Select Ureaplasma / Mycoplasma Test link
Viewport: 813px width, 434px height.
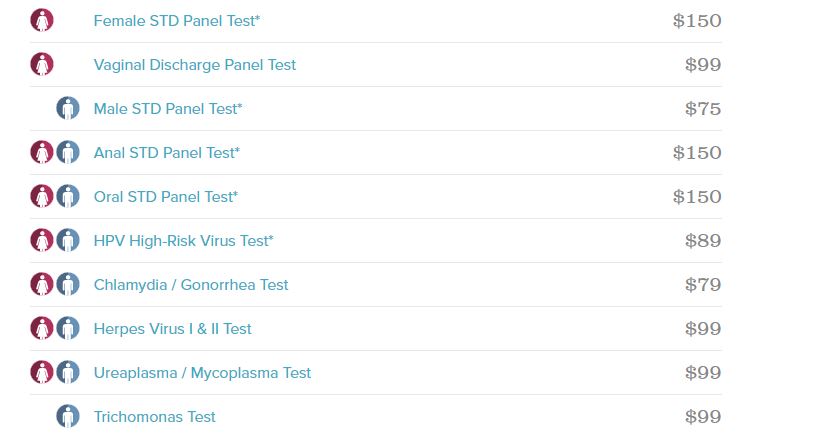(202, 373)
